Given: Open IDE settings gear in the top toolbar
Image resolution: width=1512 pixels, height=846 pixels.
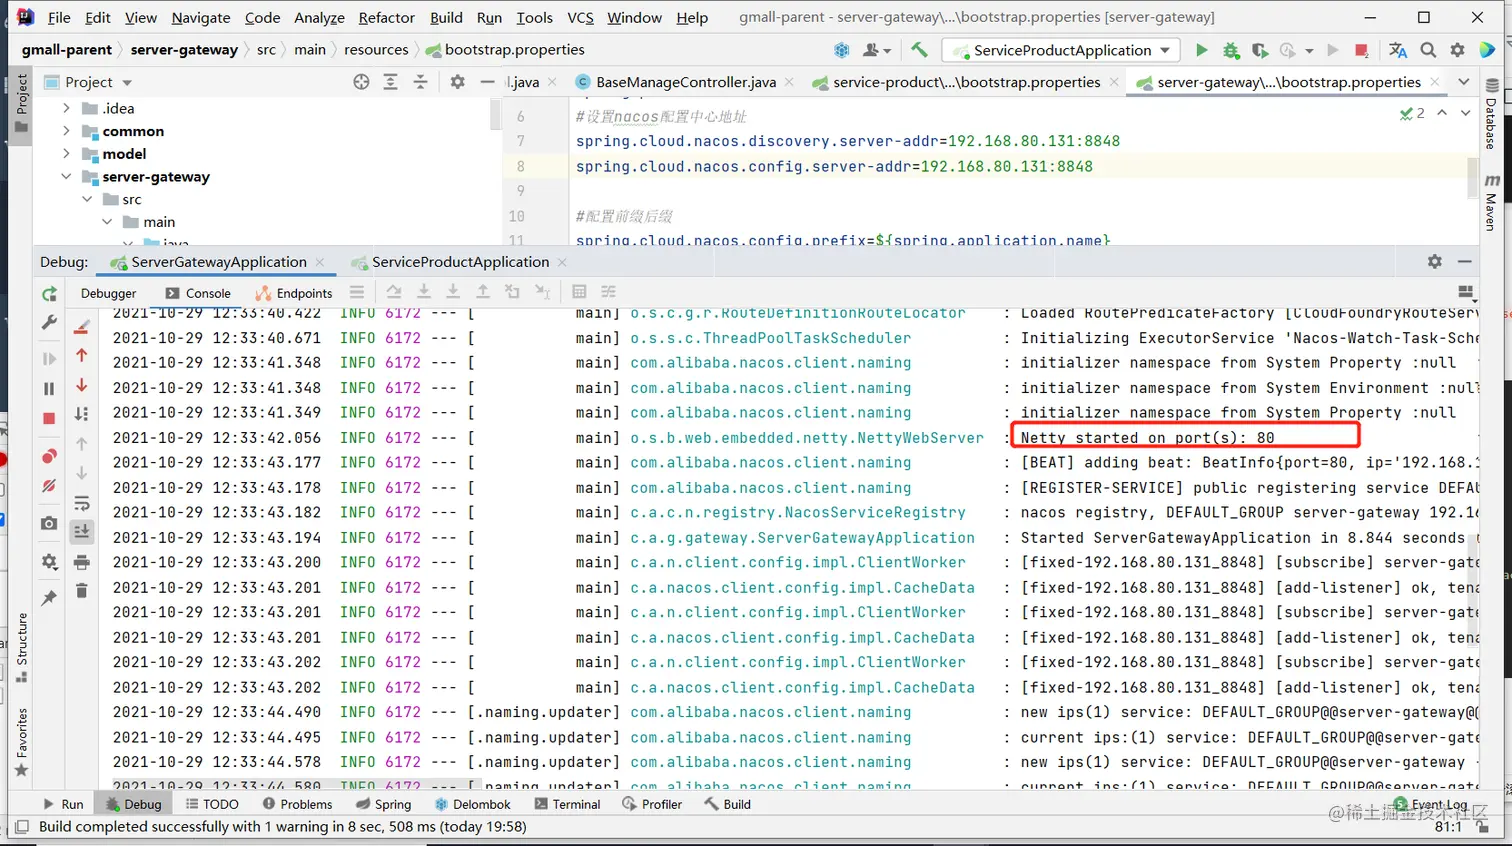Looking at the screenshot, I should point(1457,50).
